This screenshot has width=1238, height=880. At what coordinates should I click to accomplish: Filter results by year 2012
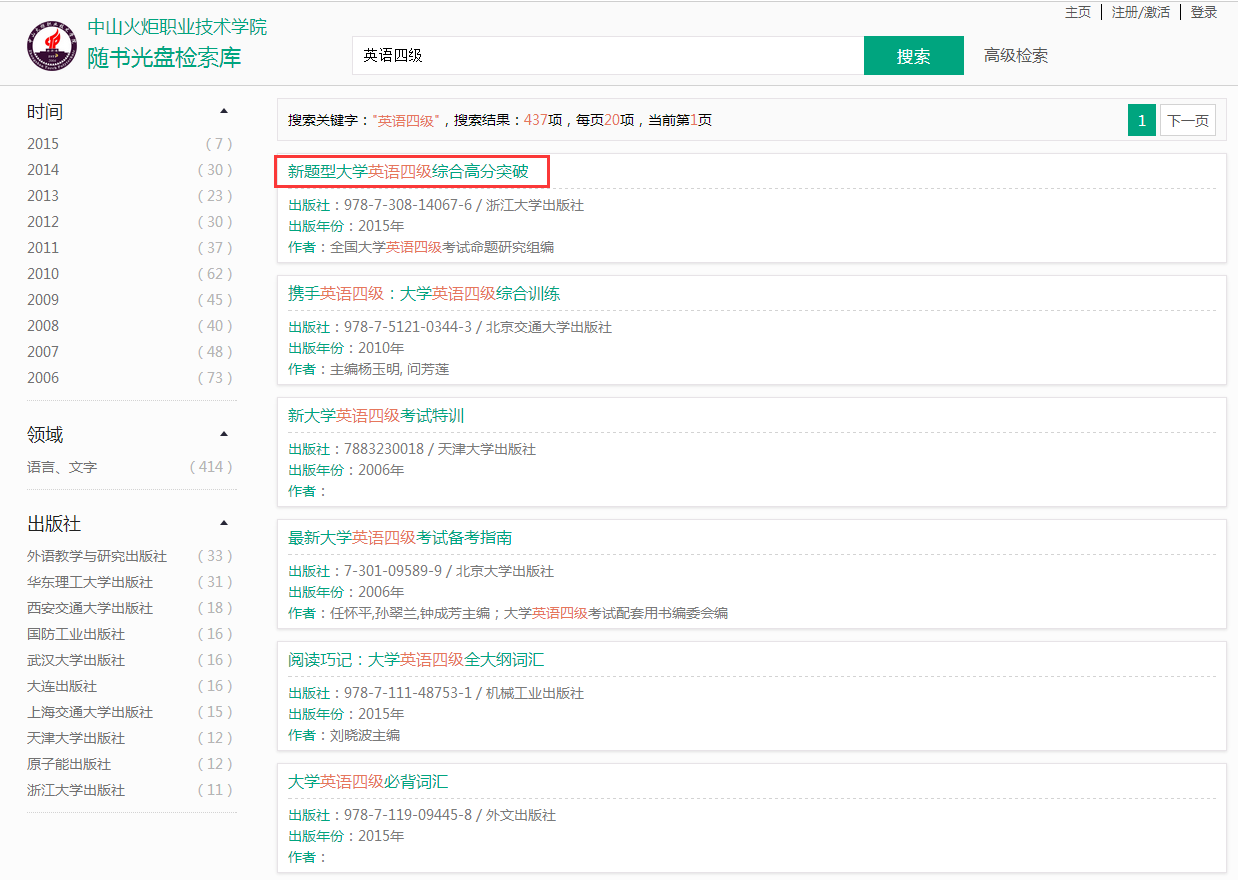coord(43,222)
